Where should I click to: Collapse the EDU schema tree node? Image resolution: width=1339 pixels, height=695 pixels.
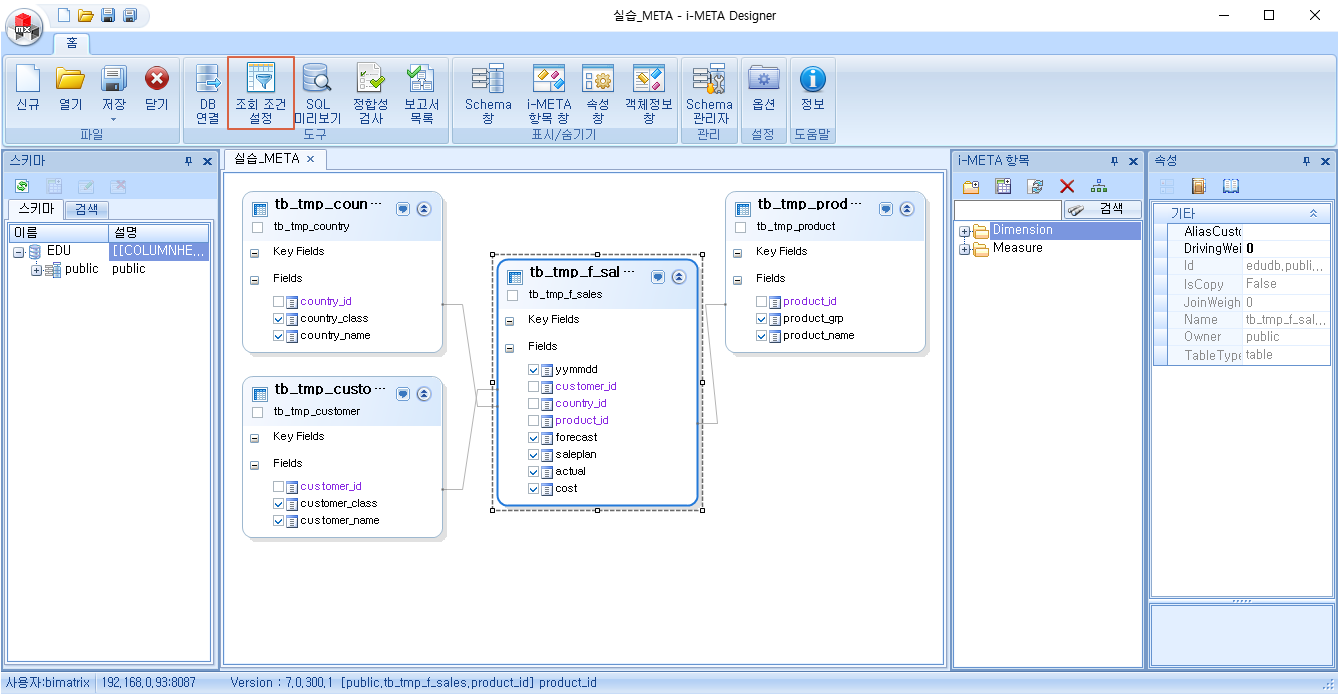[19, 252]
